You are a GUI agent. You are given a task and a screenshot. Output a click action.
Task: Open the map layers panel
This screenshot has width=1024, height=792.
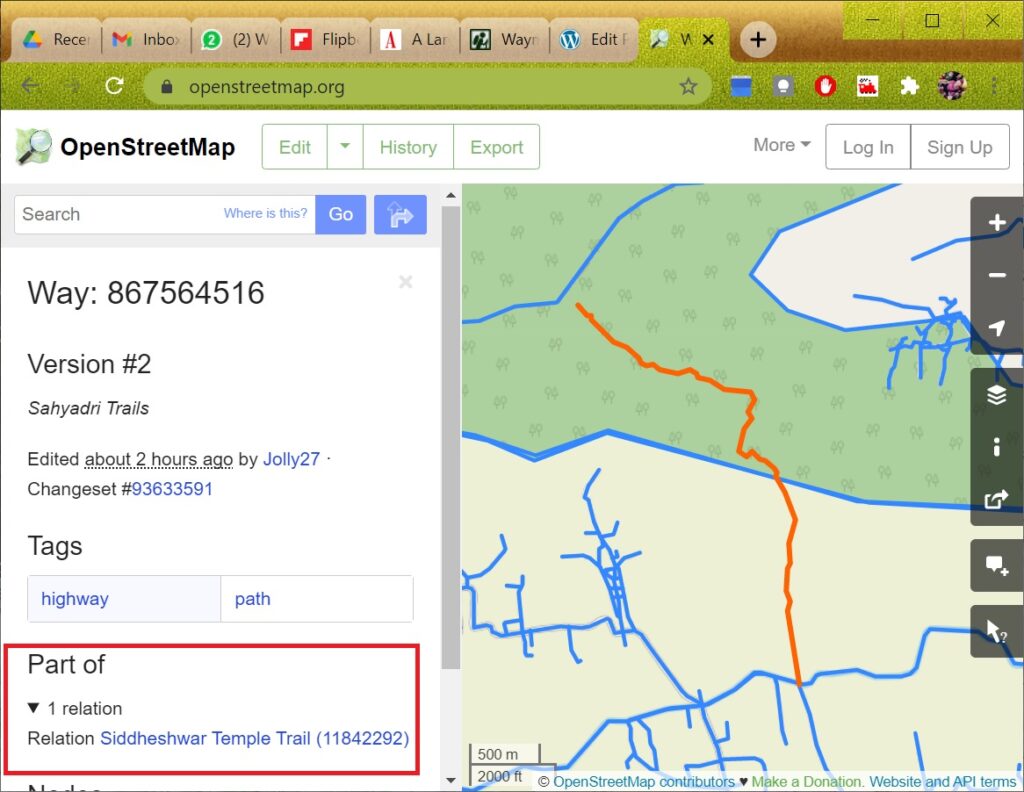click(x=997, y=395)
